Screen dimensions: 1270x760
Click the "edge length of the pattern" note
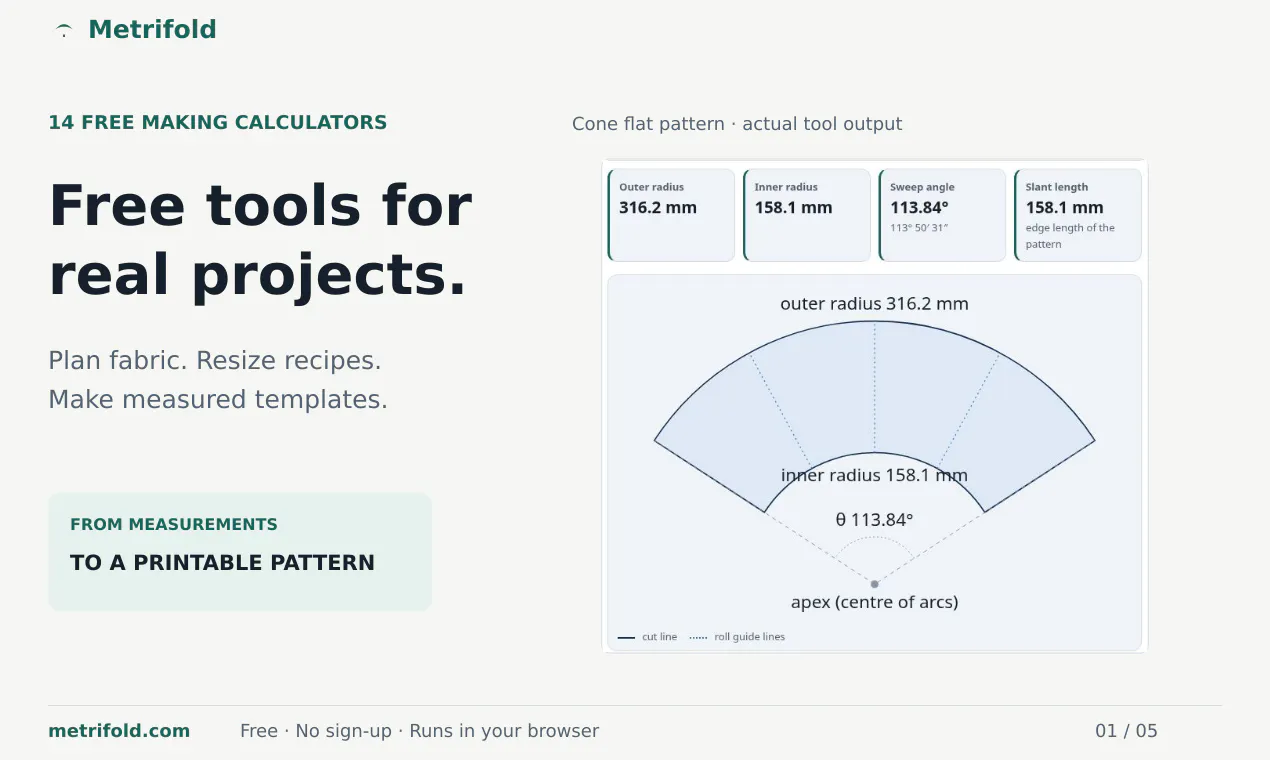[x=1070, y=236]
